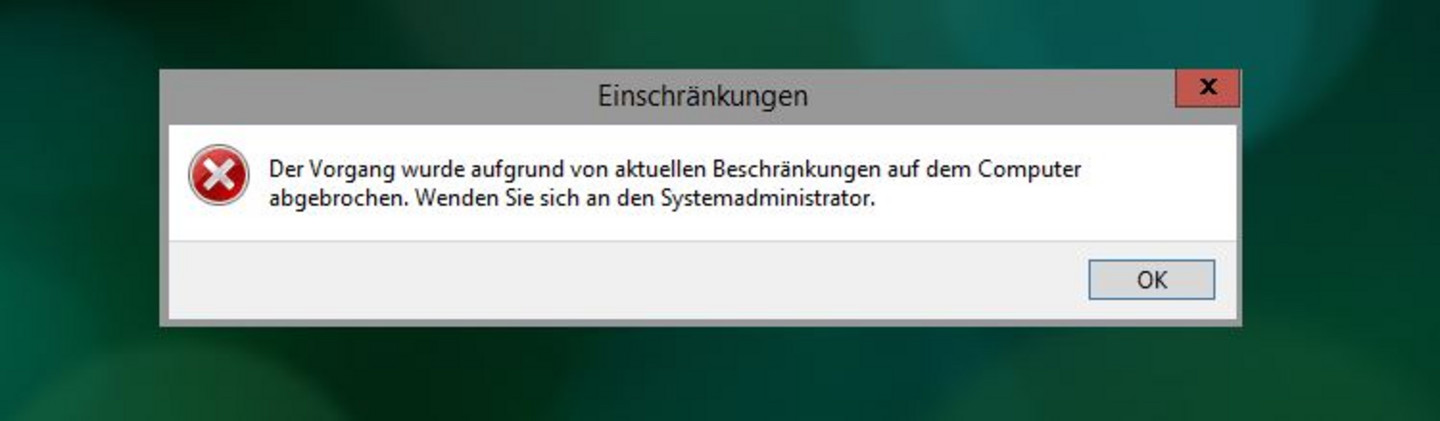The width and height of the screenshot is (1440, 421).
Task: Close the Einschränkungen dialog with X
Action: point(1207,88)
